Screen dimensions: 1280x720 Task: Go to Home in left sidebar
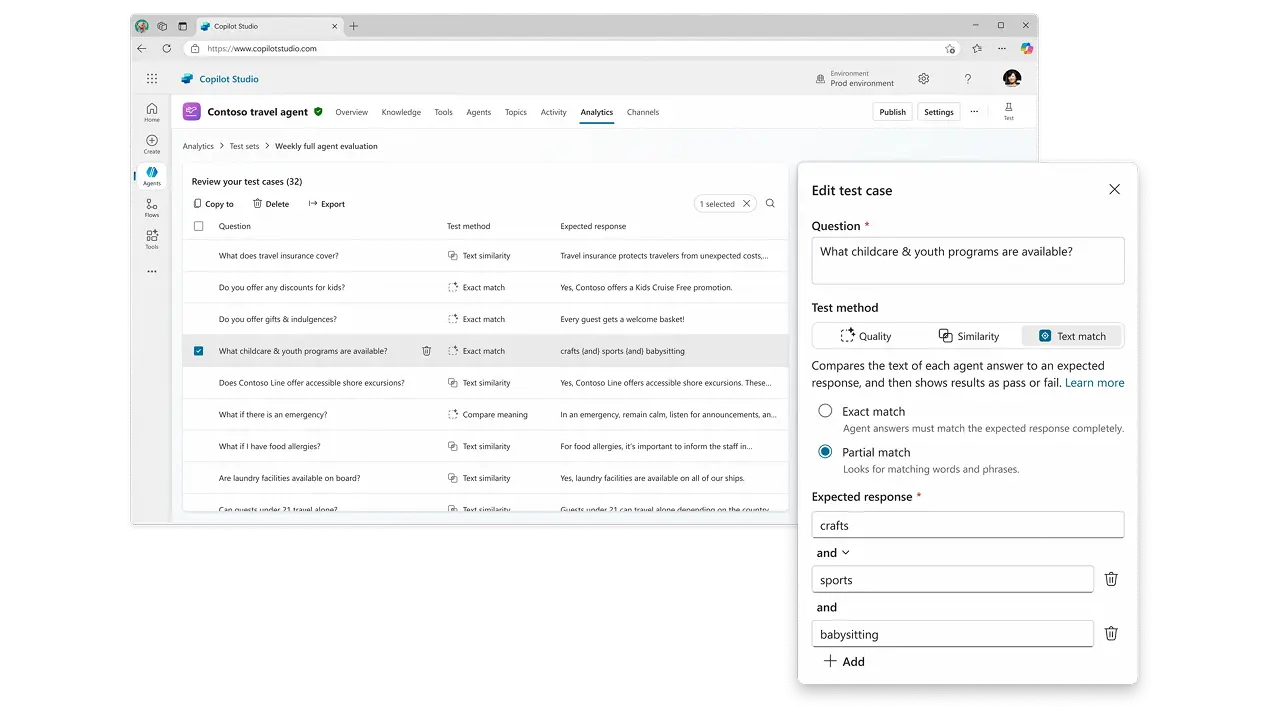[x=152, y=112]
